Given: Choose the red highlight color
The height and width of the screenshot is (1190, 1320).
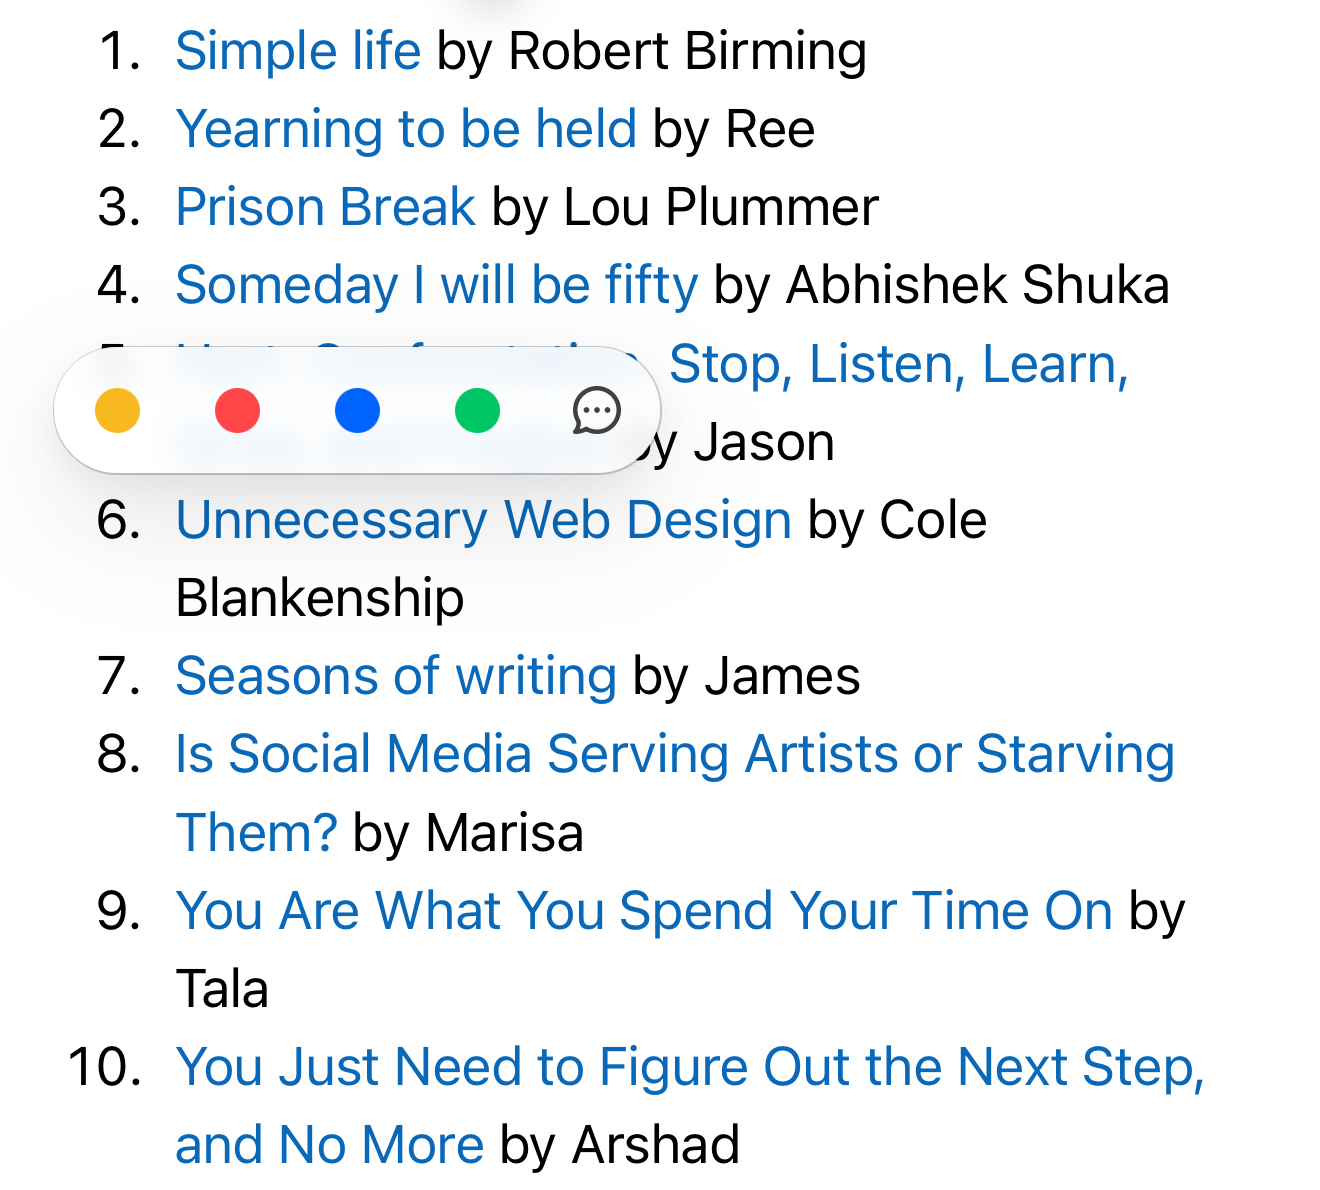Looking at the screenshot, I should click(237, 411).
